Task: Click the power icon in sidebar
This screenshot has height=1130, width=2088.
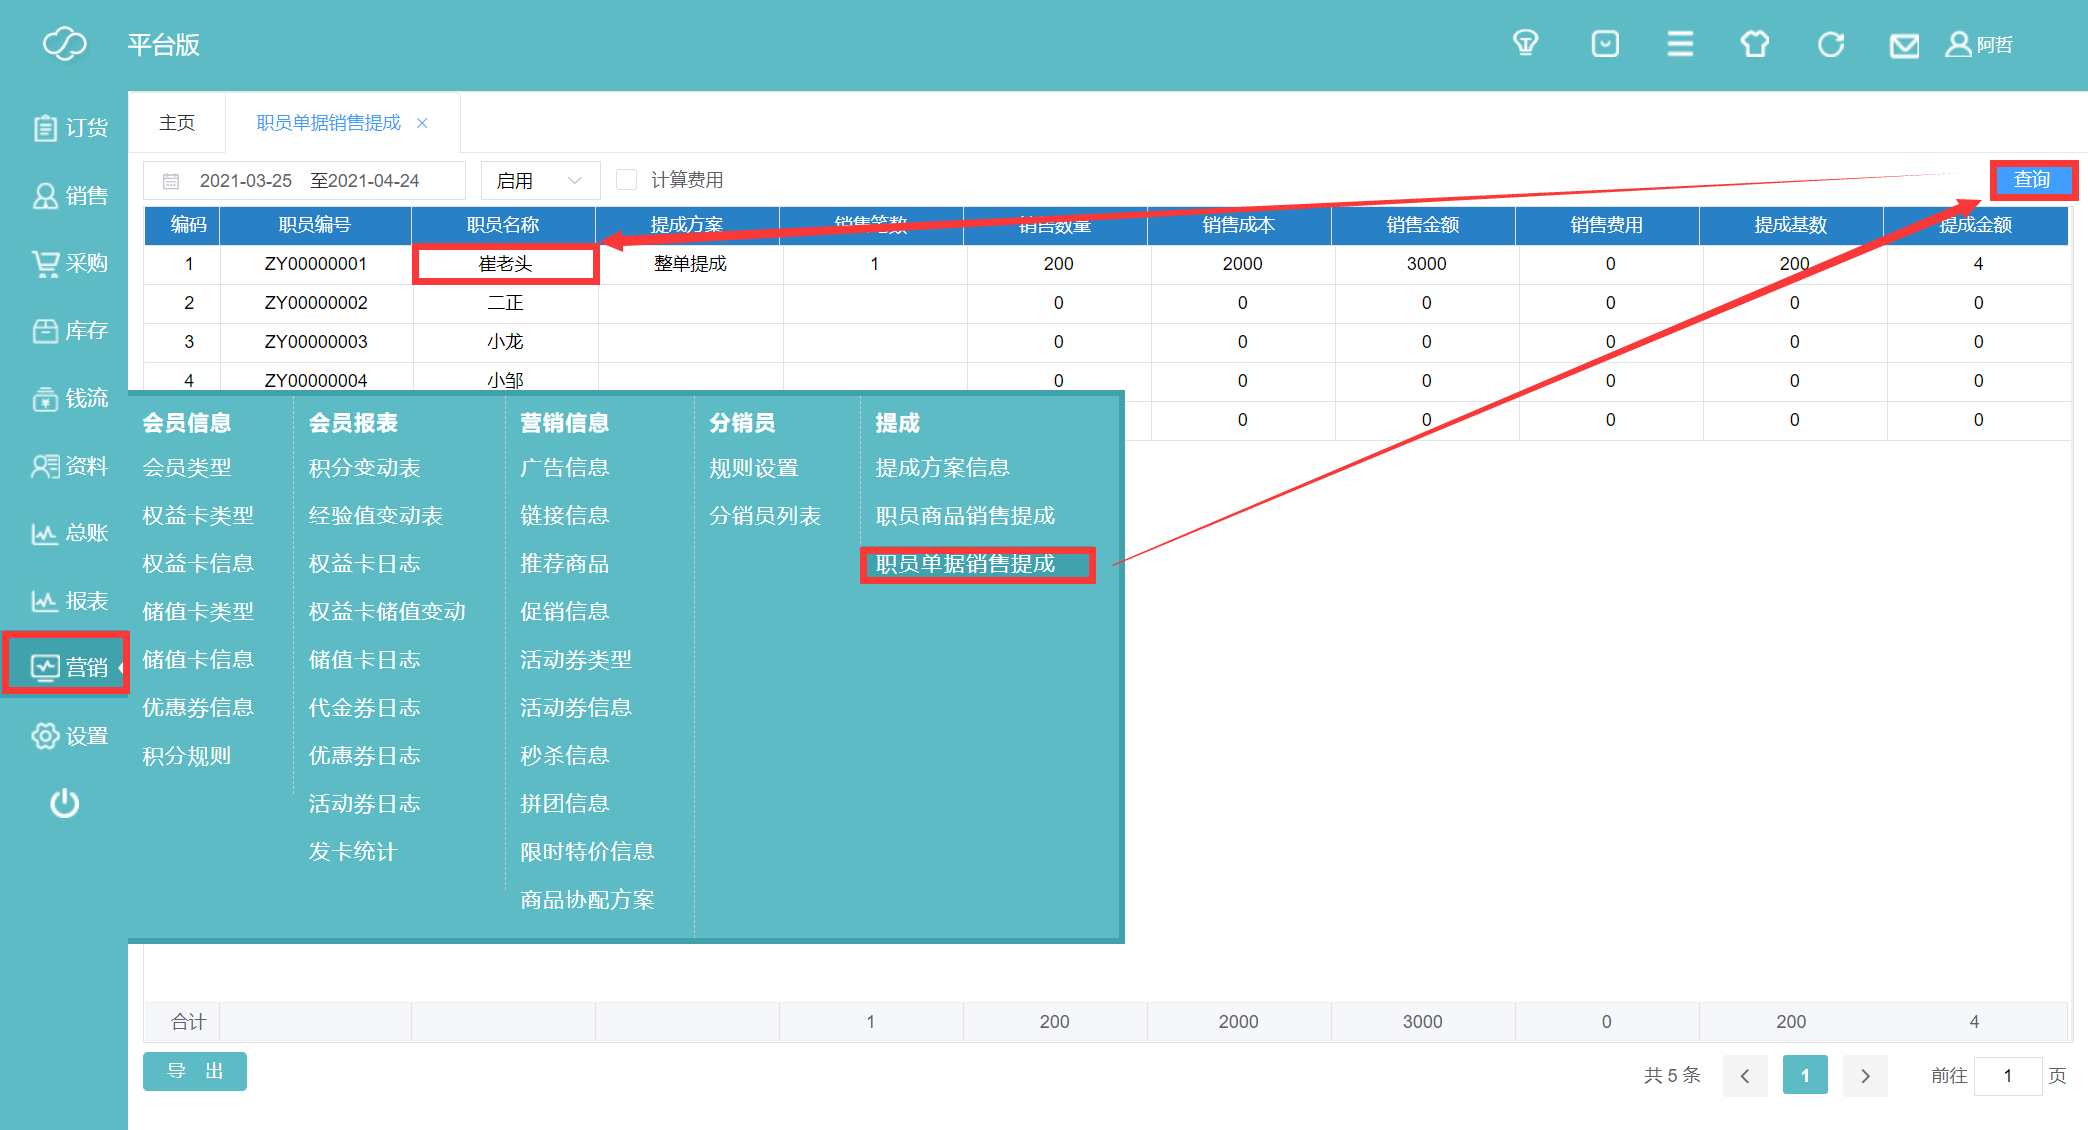Action: coord(65,803)
